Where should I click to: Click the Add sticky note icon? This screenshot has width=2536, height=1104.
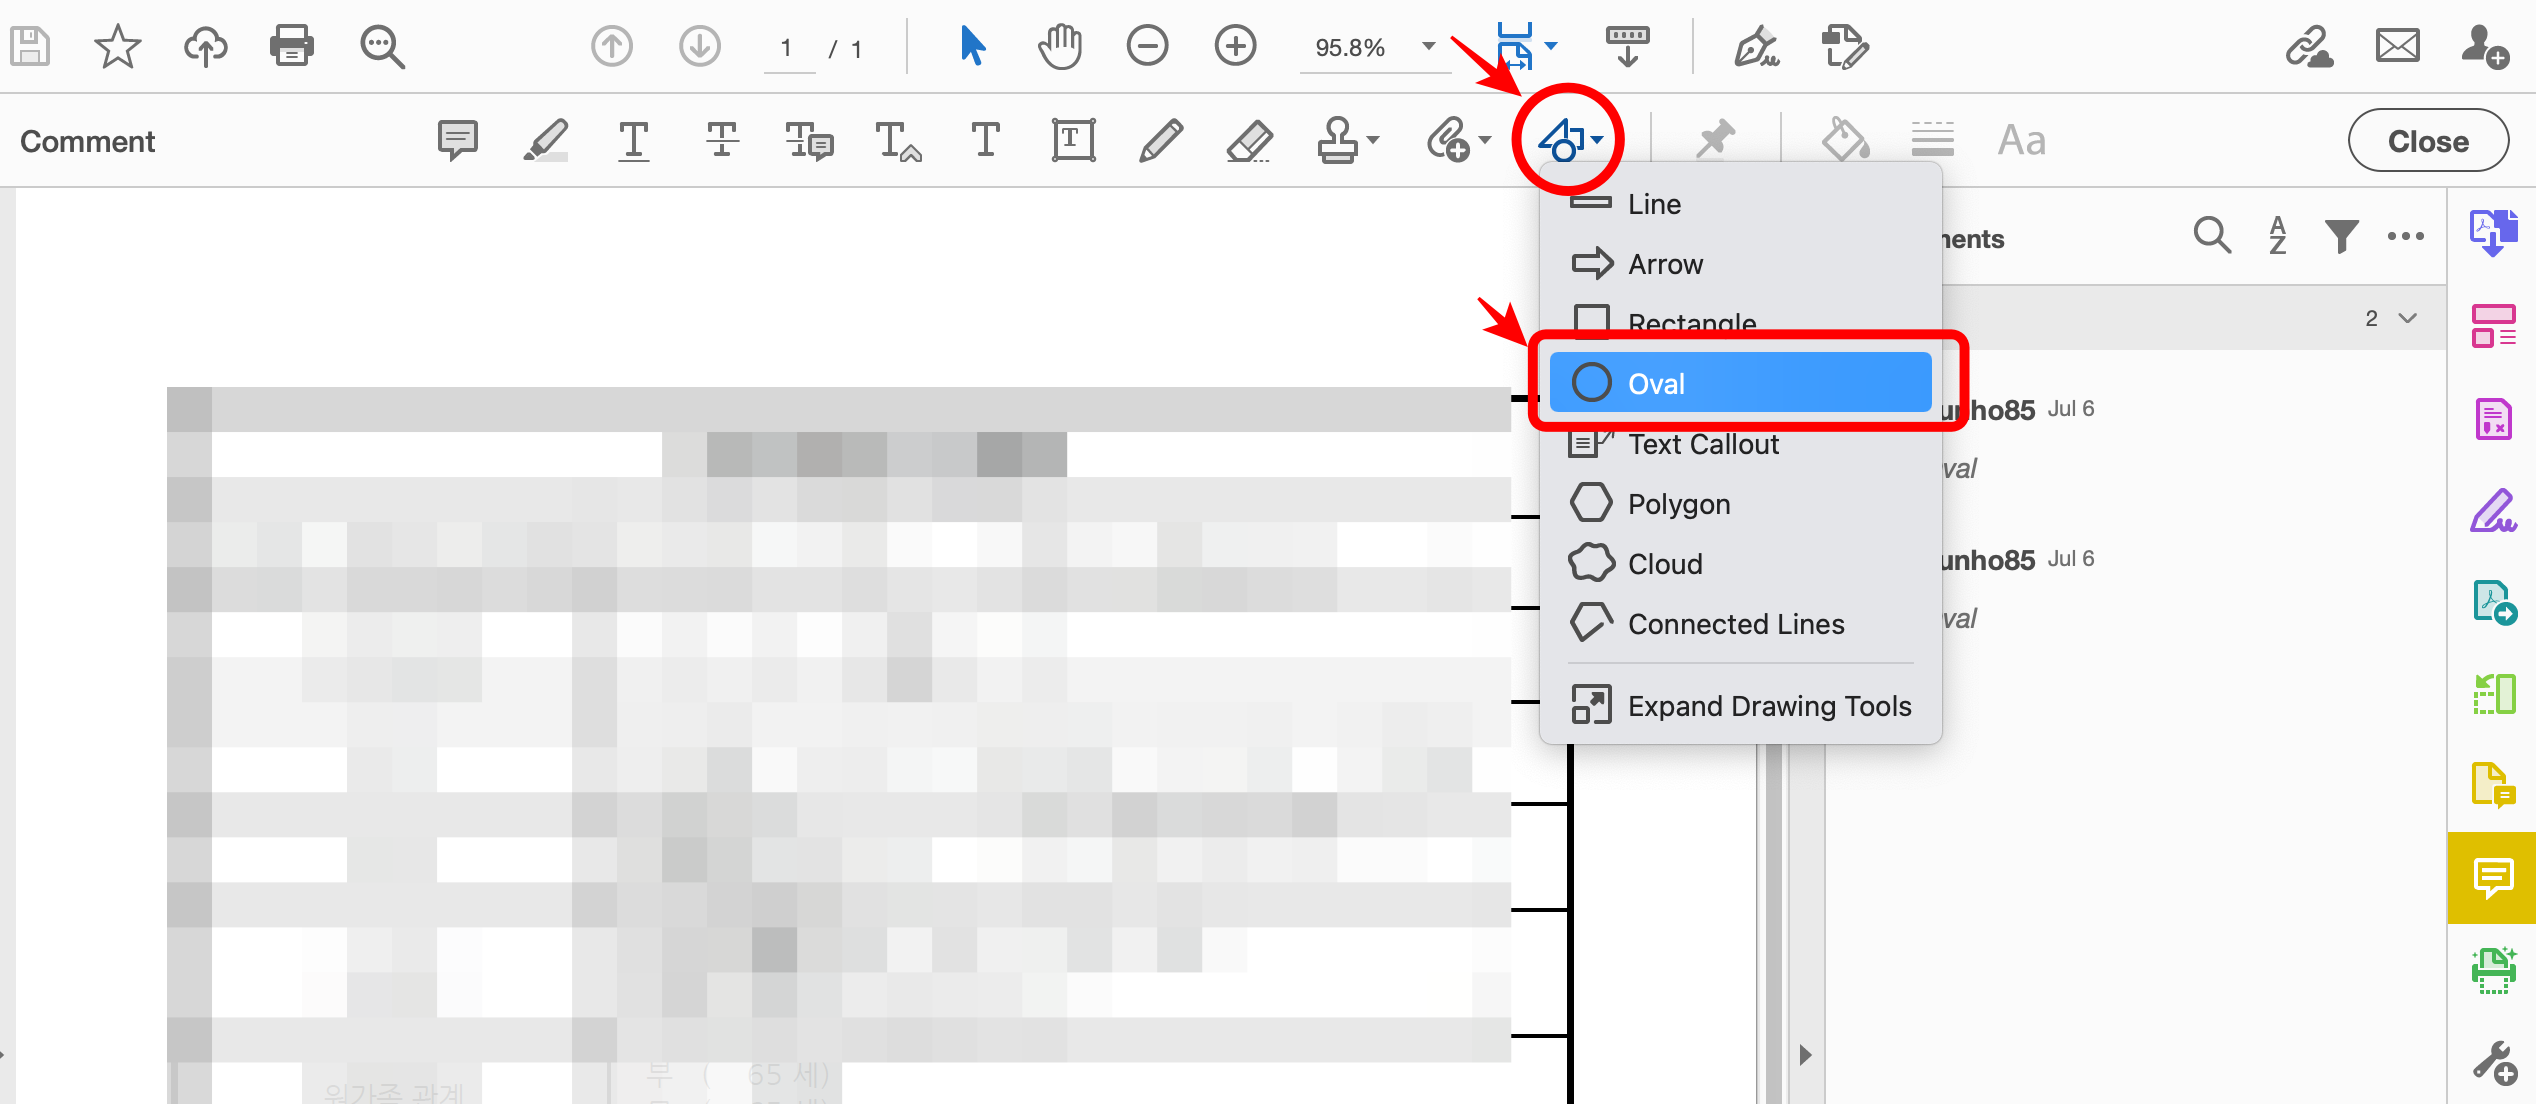coord(458,140)
